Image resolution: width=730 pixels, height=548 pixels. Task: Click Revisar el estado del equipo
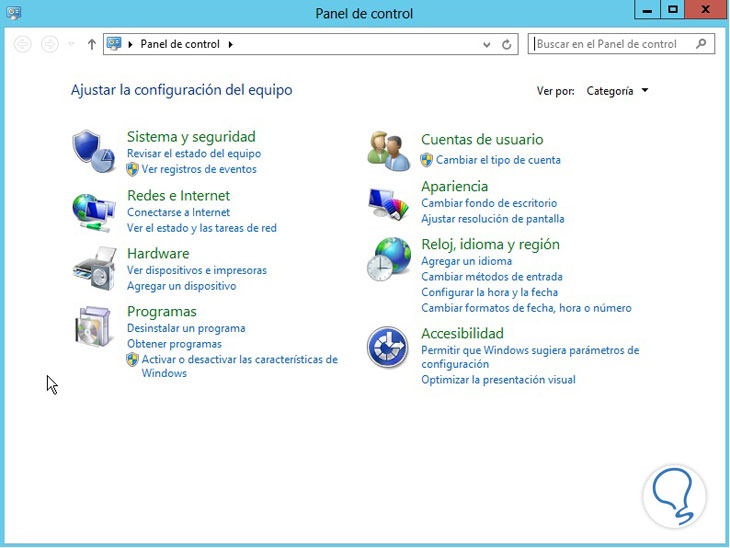tap(194, 153)
